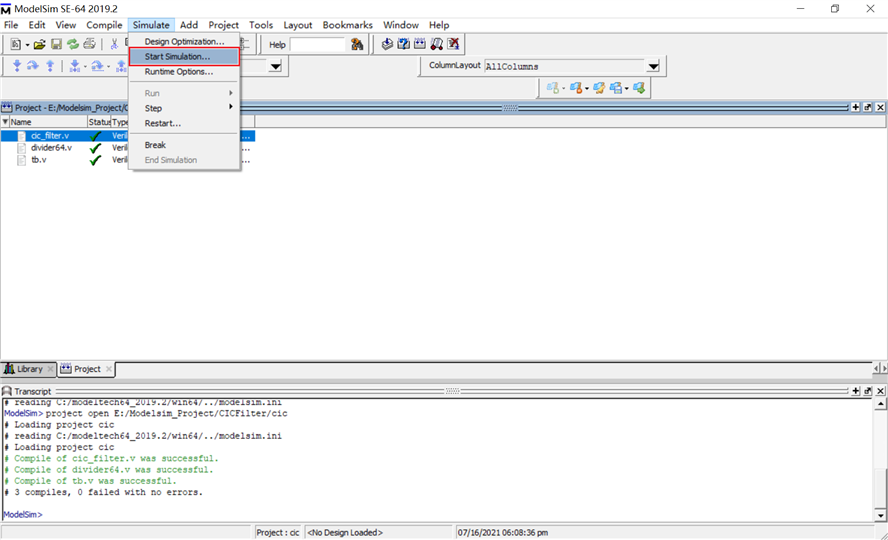Click the Step Over Current instance icon
This screenshot has width=888, height=540.
pos(97,66)
